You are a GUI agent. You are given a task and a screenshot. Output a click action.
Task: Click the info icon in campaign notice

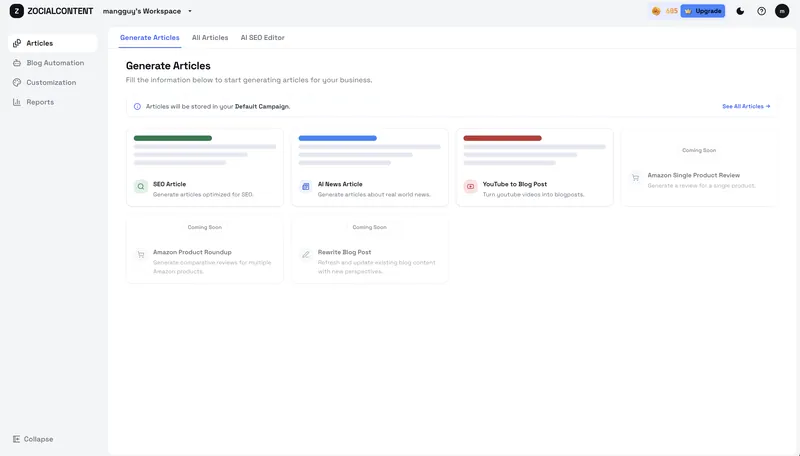click(x=137, y=107)
